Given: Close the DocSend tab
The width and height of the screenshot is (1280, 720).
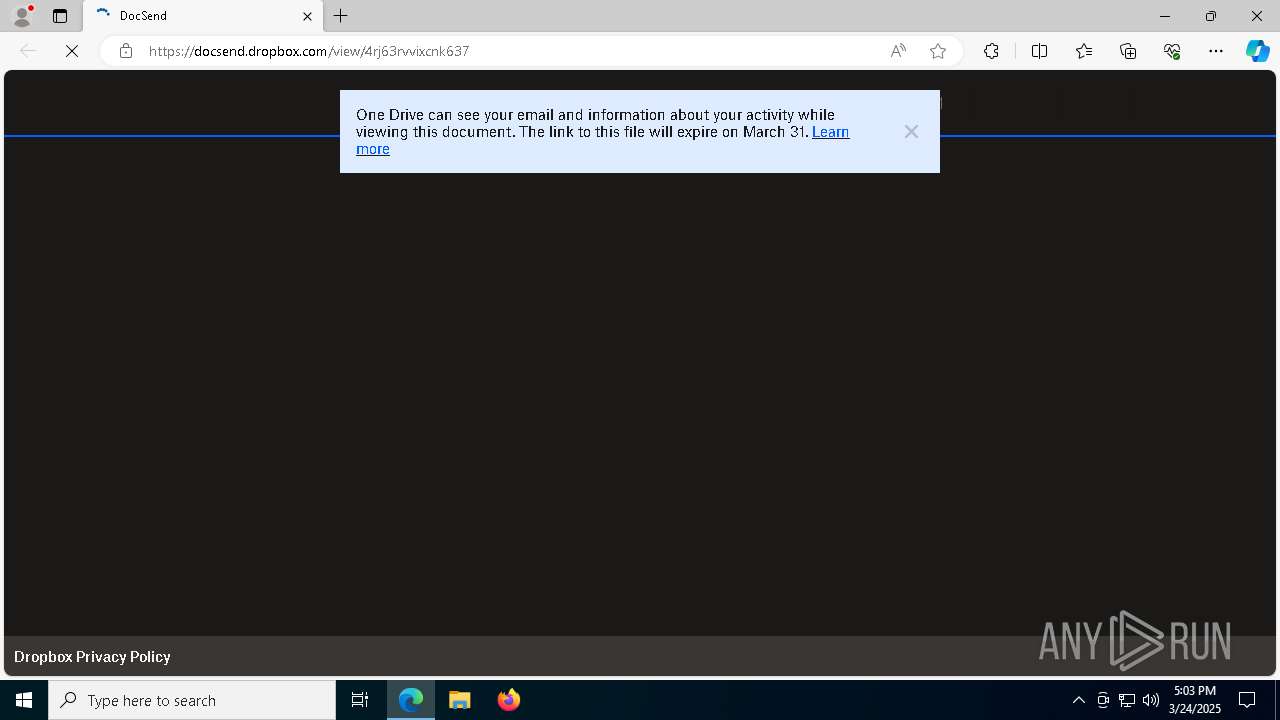Looking at the screenshot, I should pyautogui.click(x=307, y=16).
